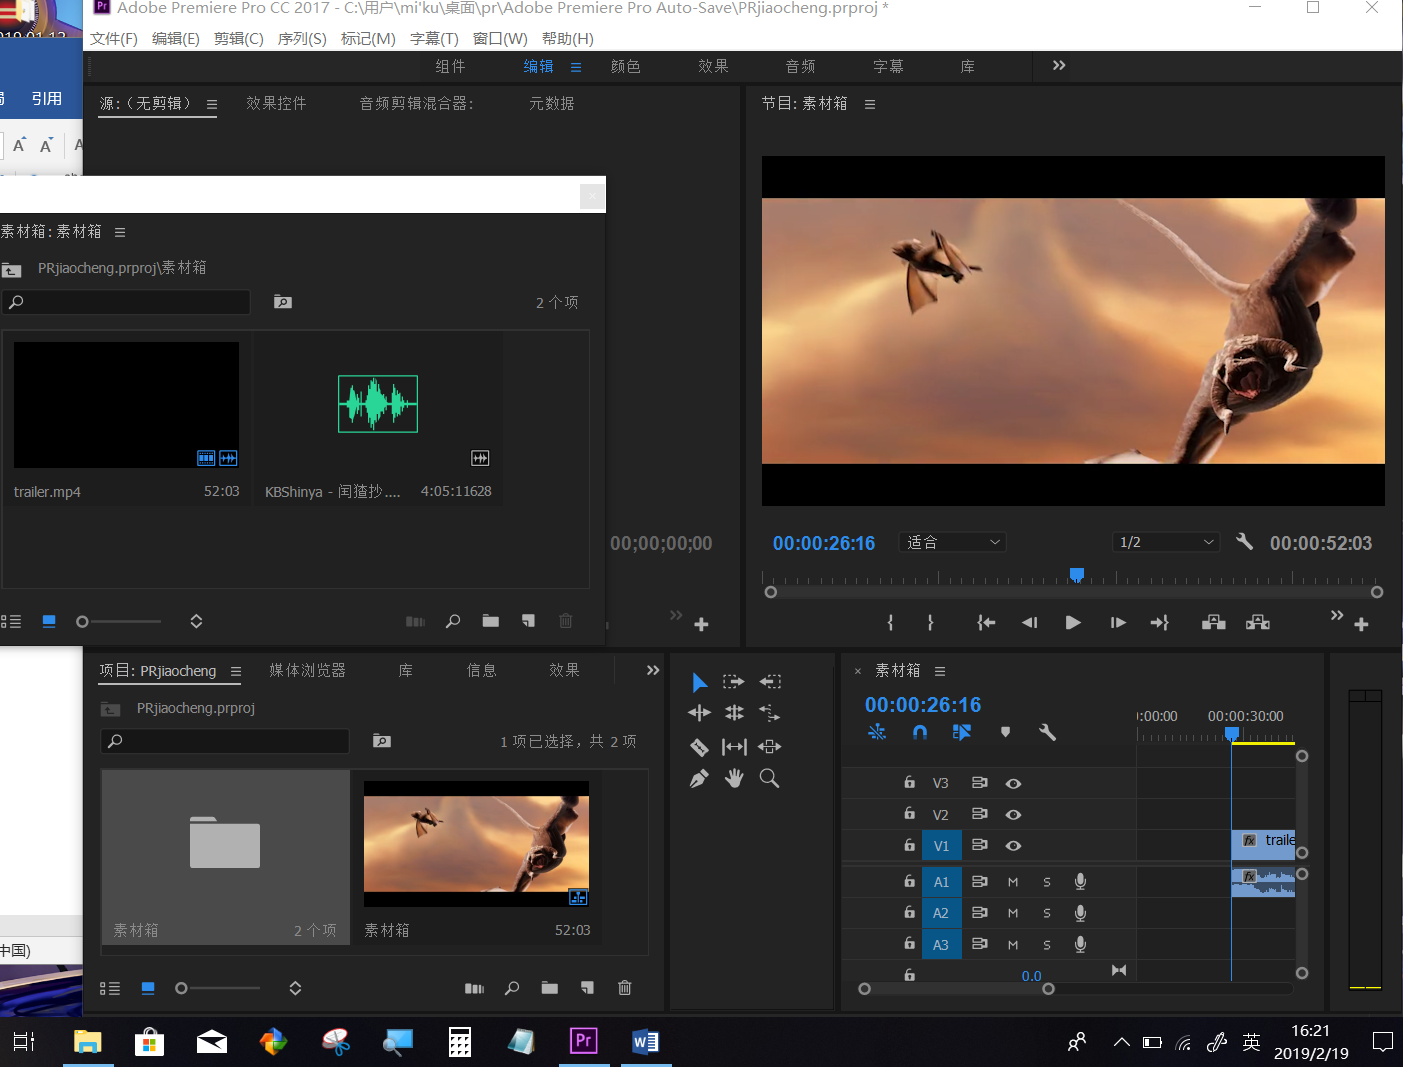Click the Lift button in program monitor
1403x1067 pixels.
pos(1214,622)
